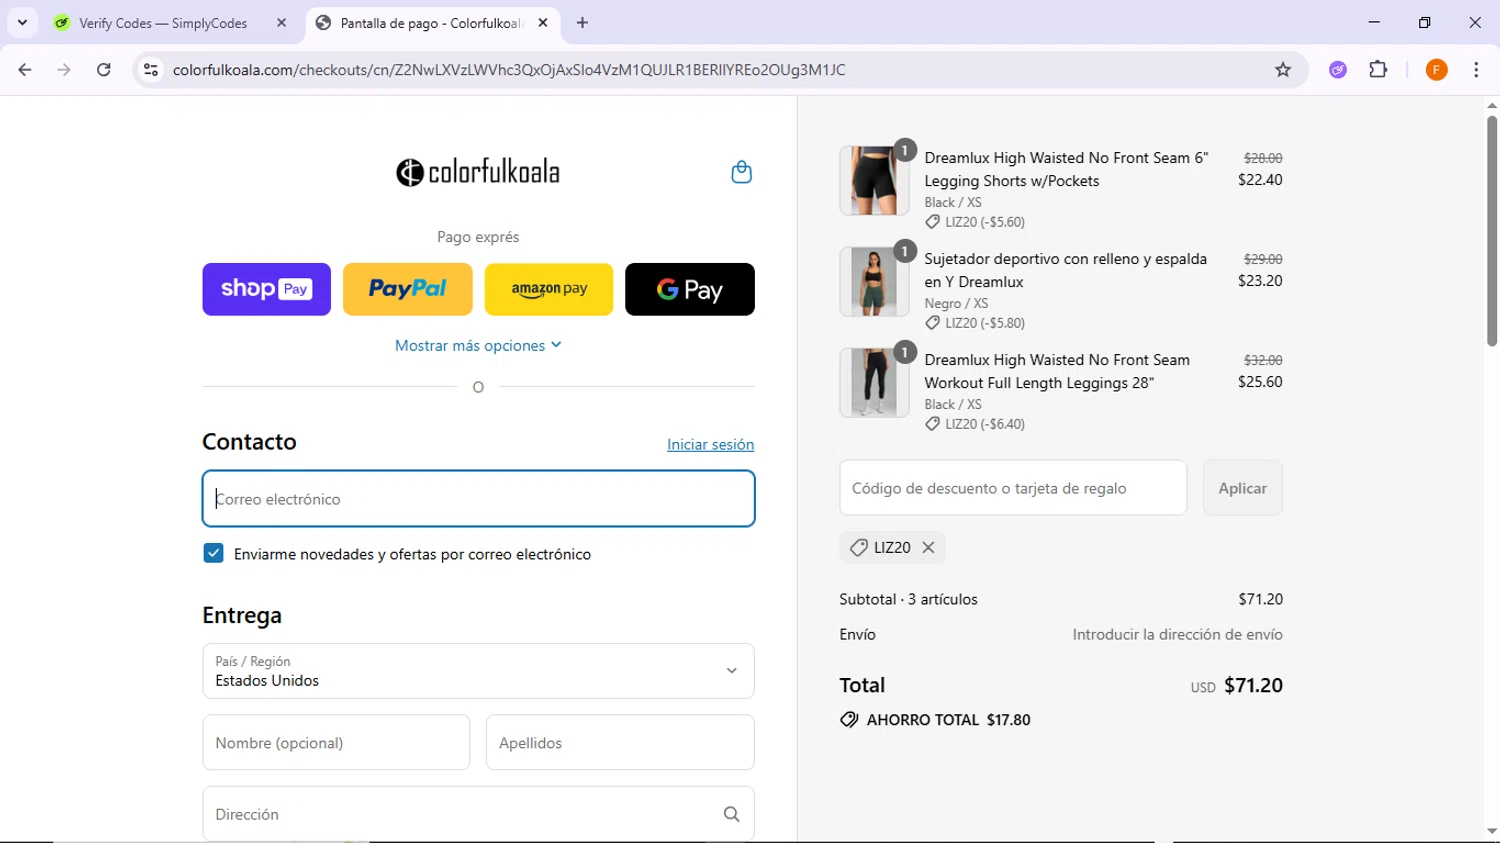Viewport: 1500px width, 843px height.
Task: Close the Pantalla de pago tab
Action: tap(543, 23)
